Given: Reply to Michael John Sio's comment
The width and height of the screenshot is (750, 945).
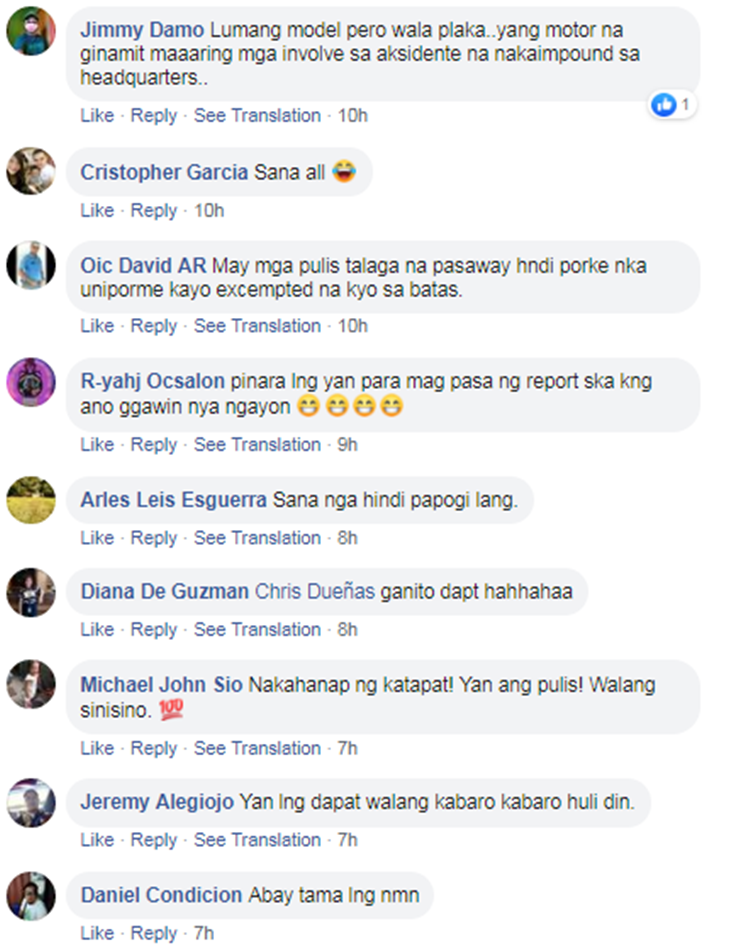Looking at the screenshot, I should (x=154, y=748).
